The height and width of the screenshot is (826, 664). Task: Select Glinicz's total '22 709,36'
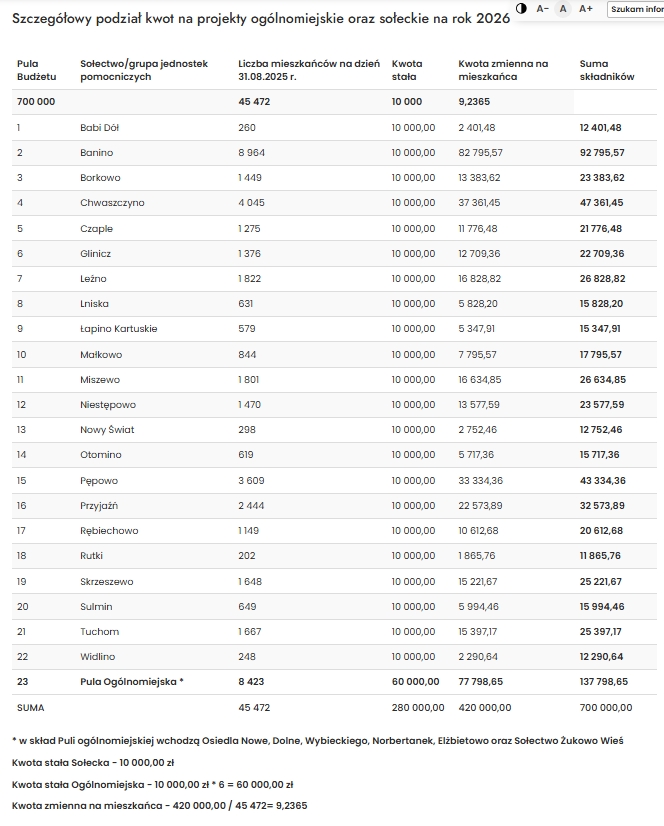[x=602, y=253]
